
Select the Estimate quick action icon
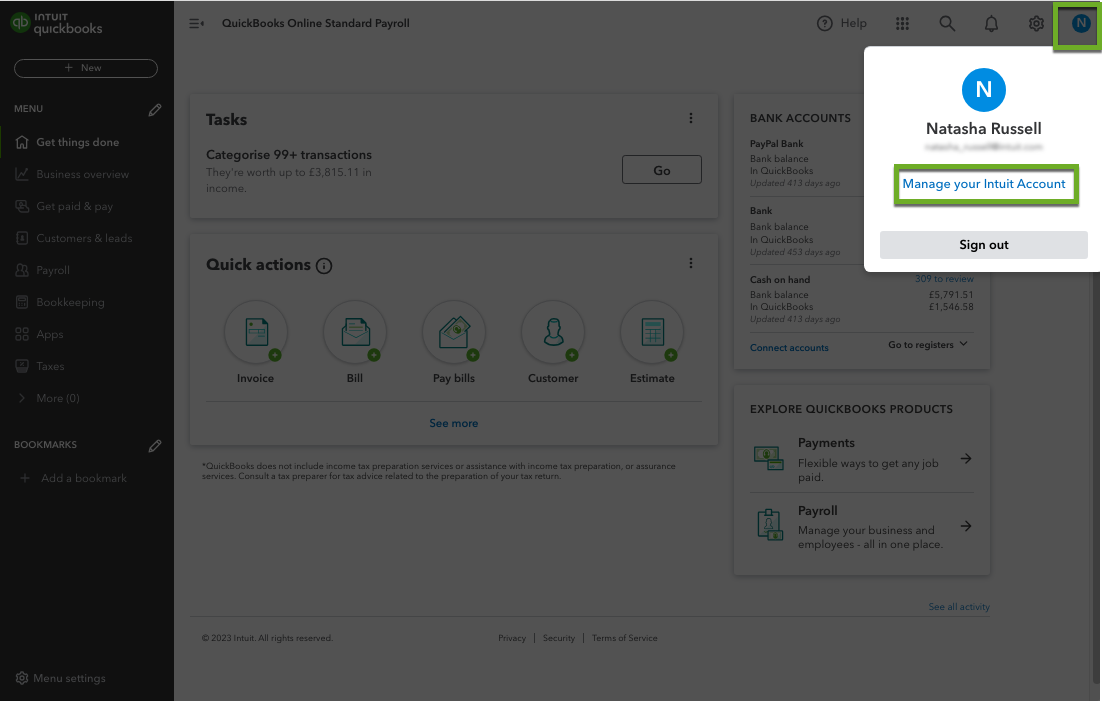point(652,333)
